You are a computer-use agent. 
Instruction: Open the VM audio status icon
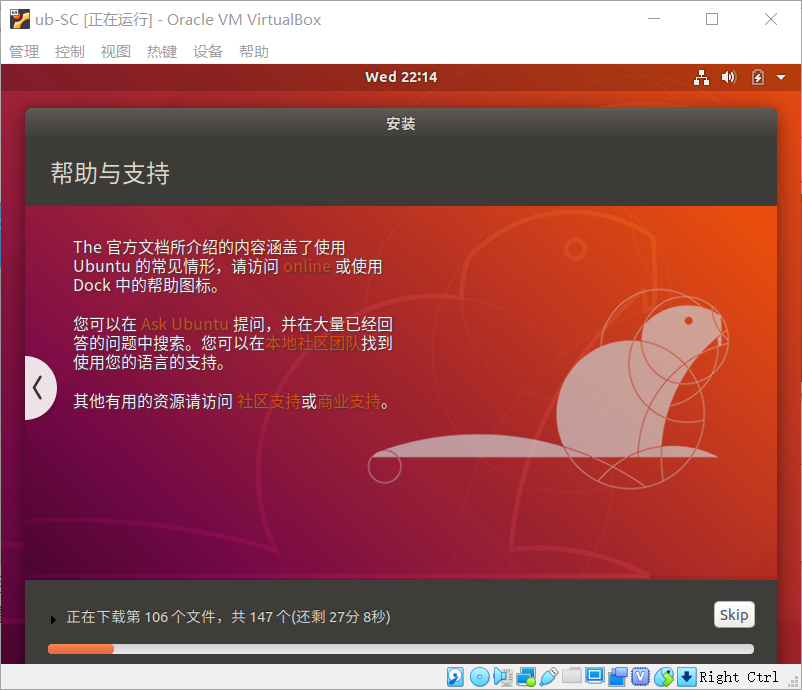click(x=503, y=677)
